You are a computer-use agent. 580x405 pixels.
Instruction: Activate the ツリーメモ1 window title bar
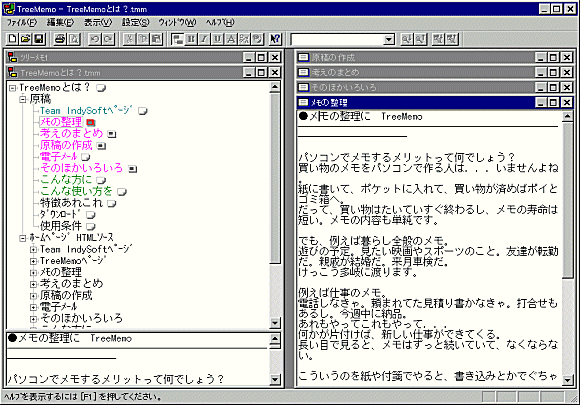pyautogui.click(x=144, y=57)
